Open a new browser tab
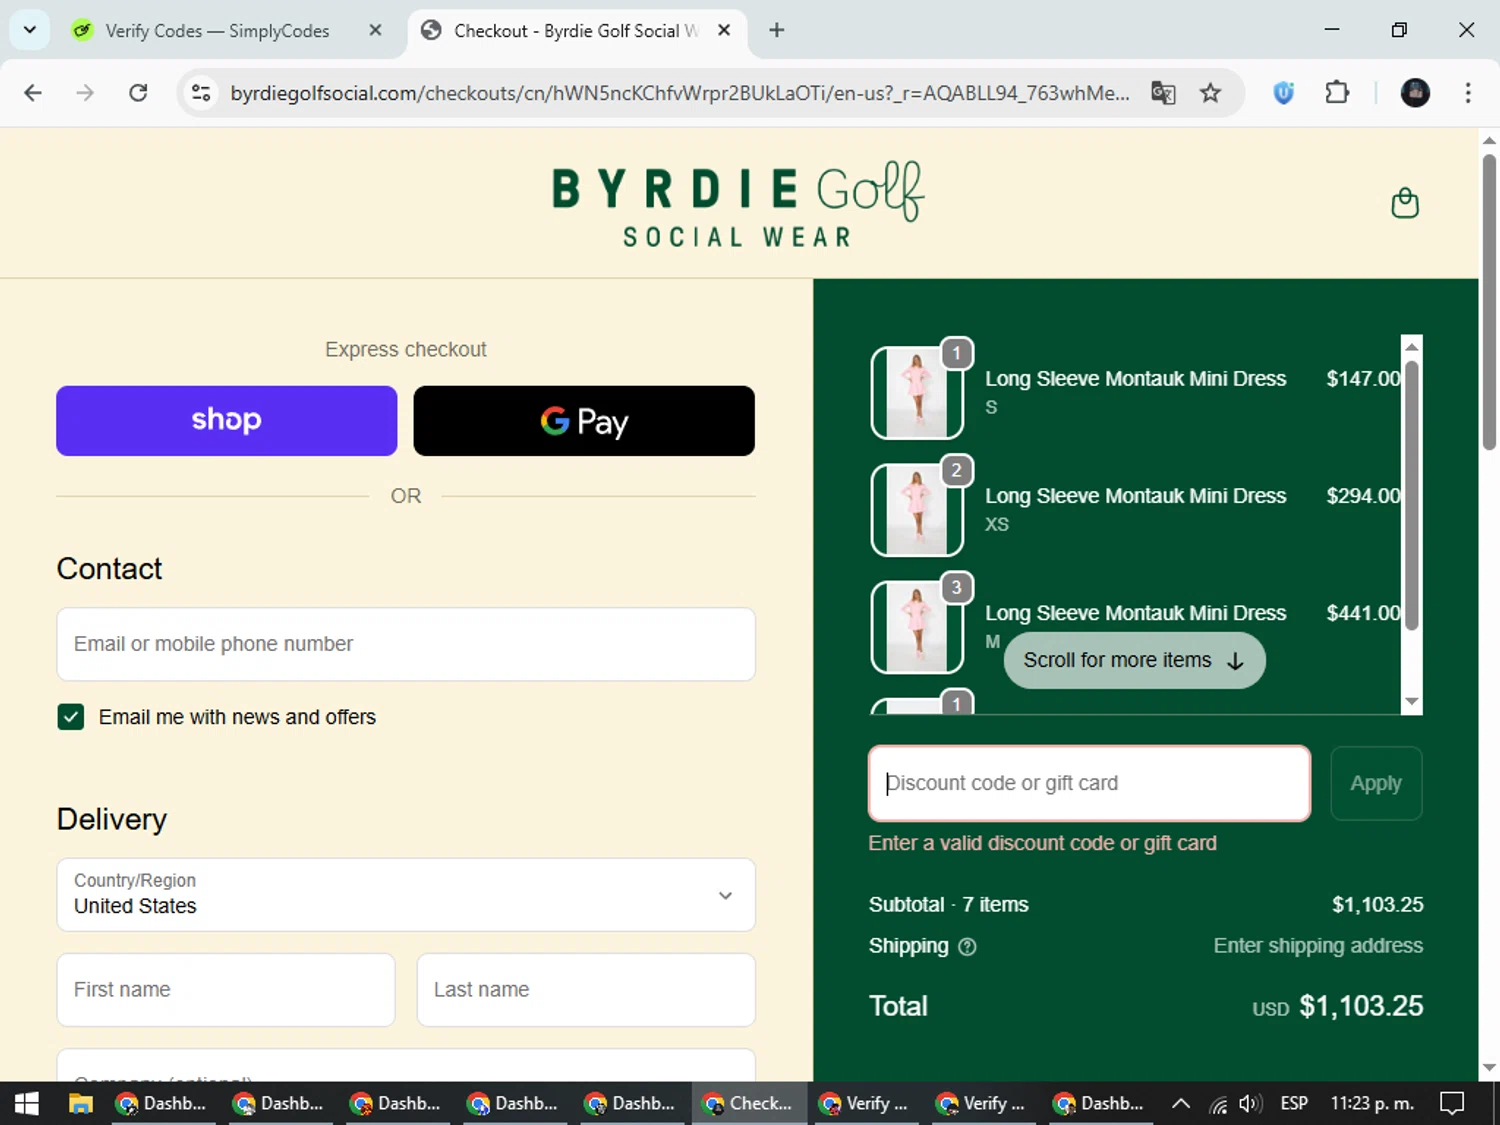Image resolution: width=1500 pixels, height=1125 pixels. pyautogui.click(x=777, y=30)
